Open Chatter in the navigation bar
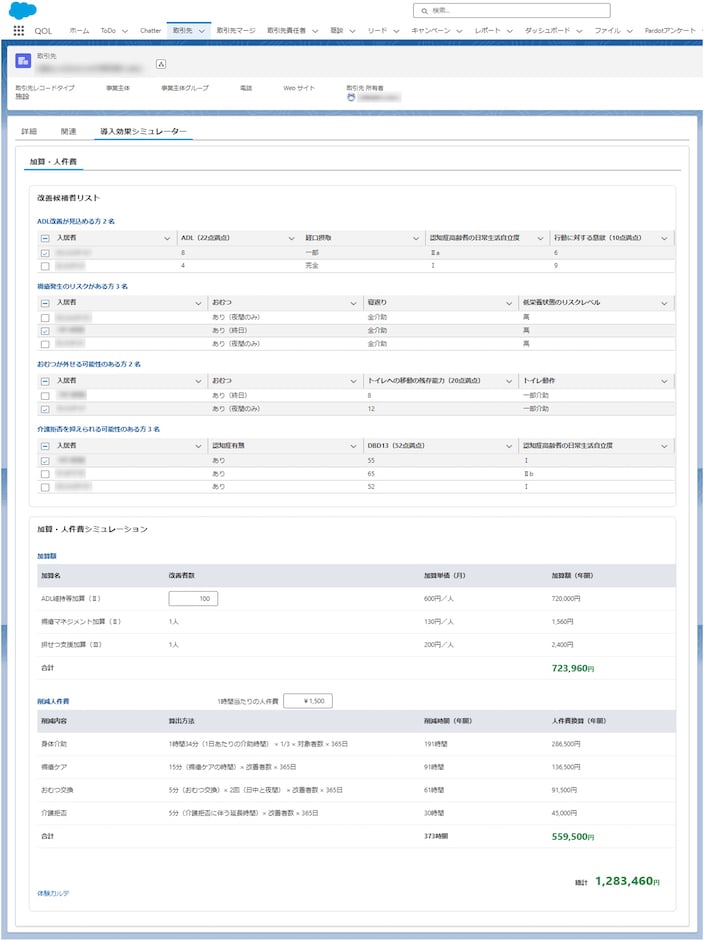 [151, 31]
